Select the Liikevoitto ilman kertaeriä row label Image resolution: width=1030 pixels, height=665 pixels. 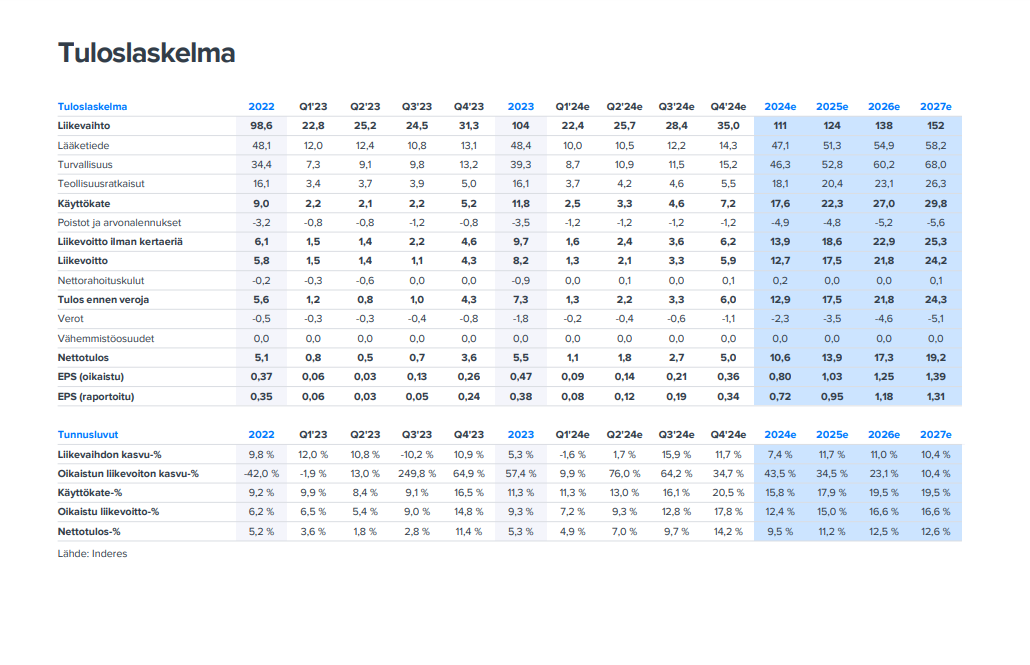(x=120, y=242)
